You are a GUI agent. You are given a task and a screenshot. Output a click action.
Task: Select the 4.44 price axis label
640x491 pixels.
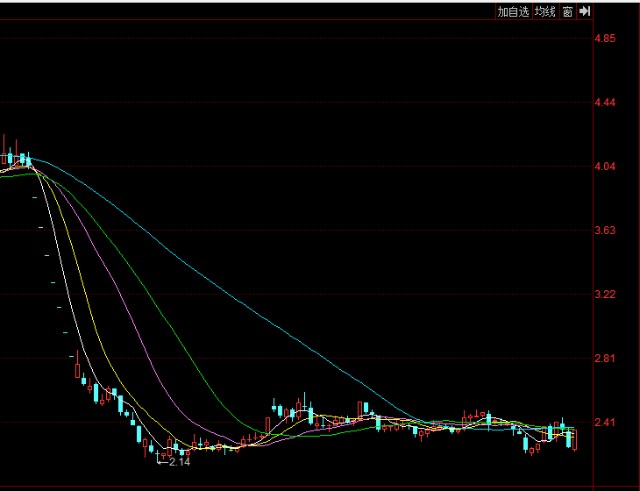click(x=605, y=102)
